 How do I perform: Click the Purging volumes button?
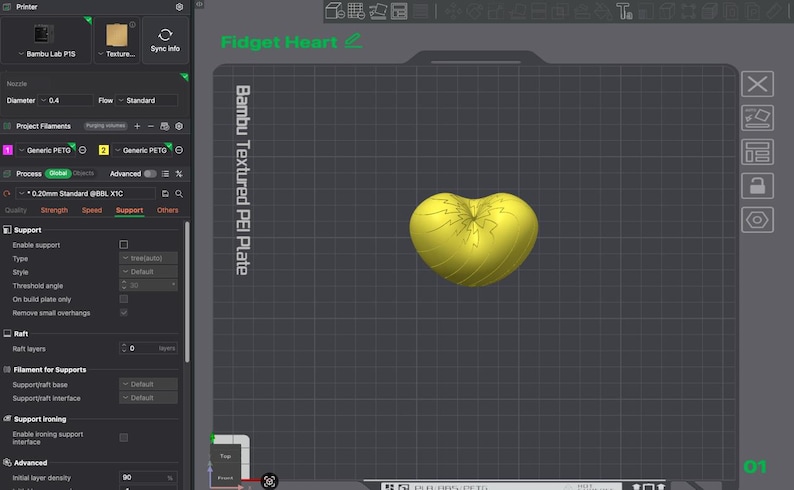point(105,126)
